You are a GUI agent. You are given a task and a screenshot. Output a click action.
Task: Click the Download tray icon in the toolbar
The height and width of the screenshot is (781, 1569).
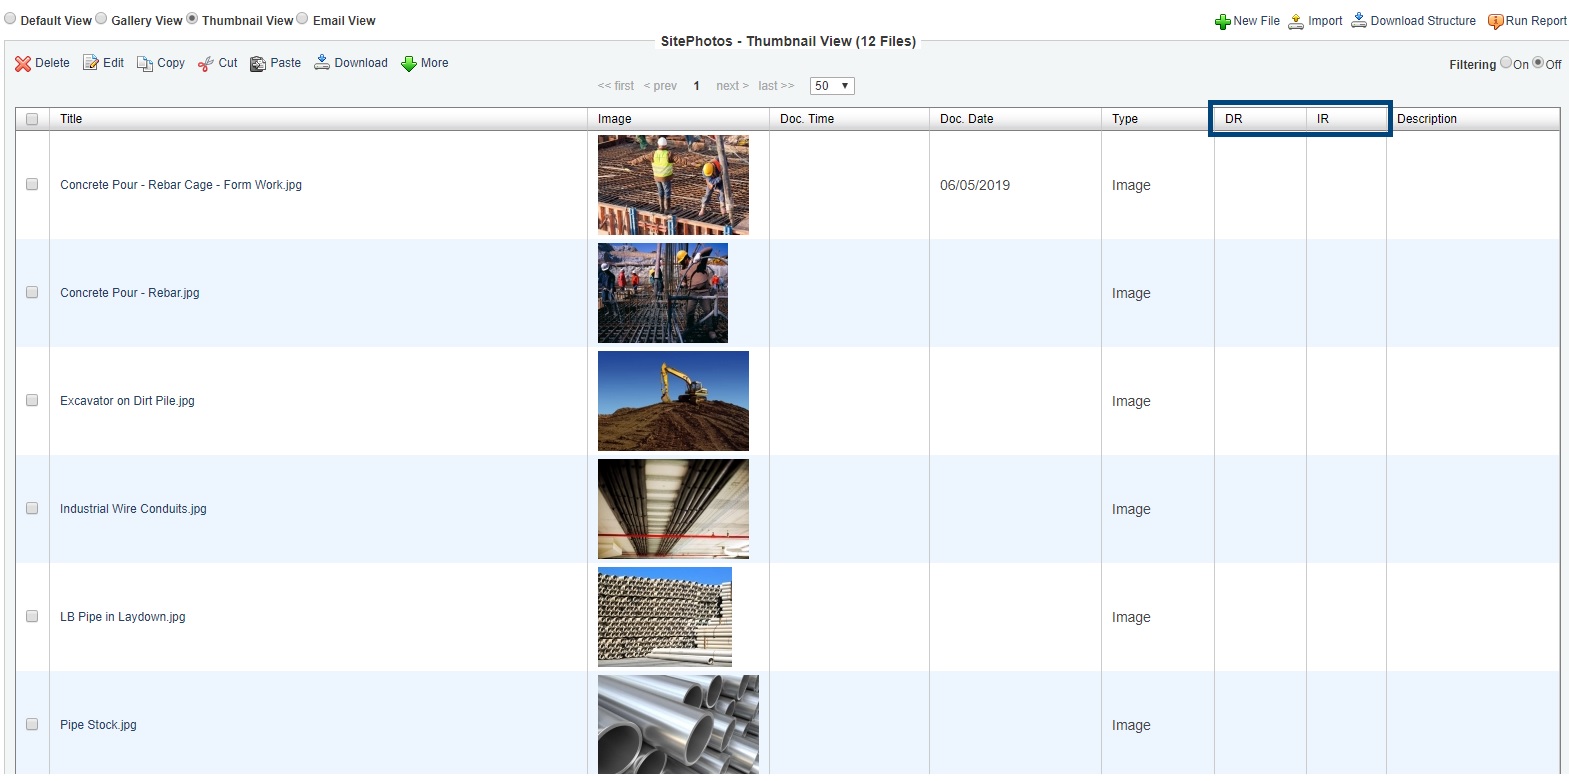click(322, 63)
